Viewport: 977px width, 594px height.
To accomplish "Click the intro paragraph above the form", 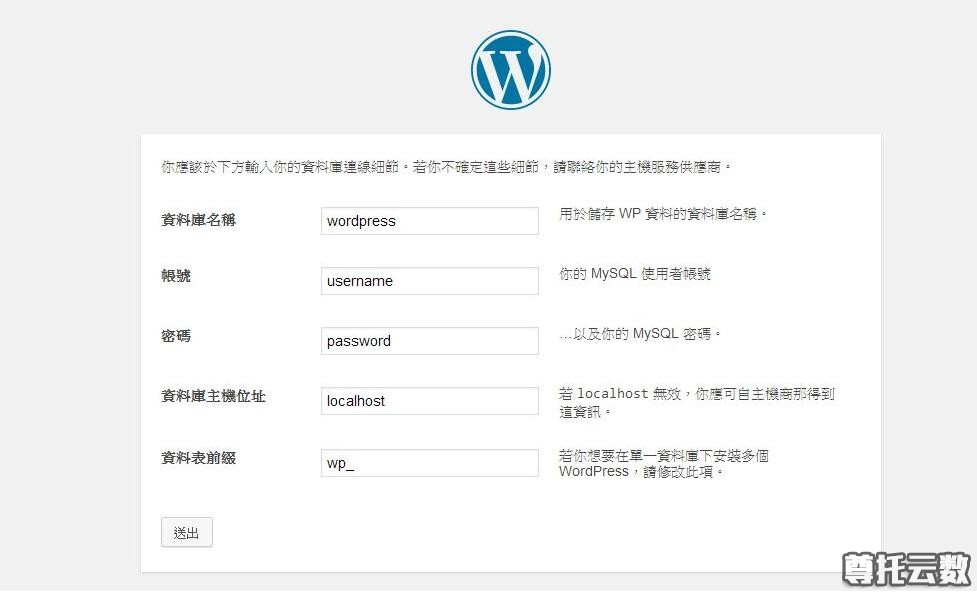I will [447, 167].
